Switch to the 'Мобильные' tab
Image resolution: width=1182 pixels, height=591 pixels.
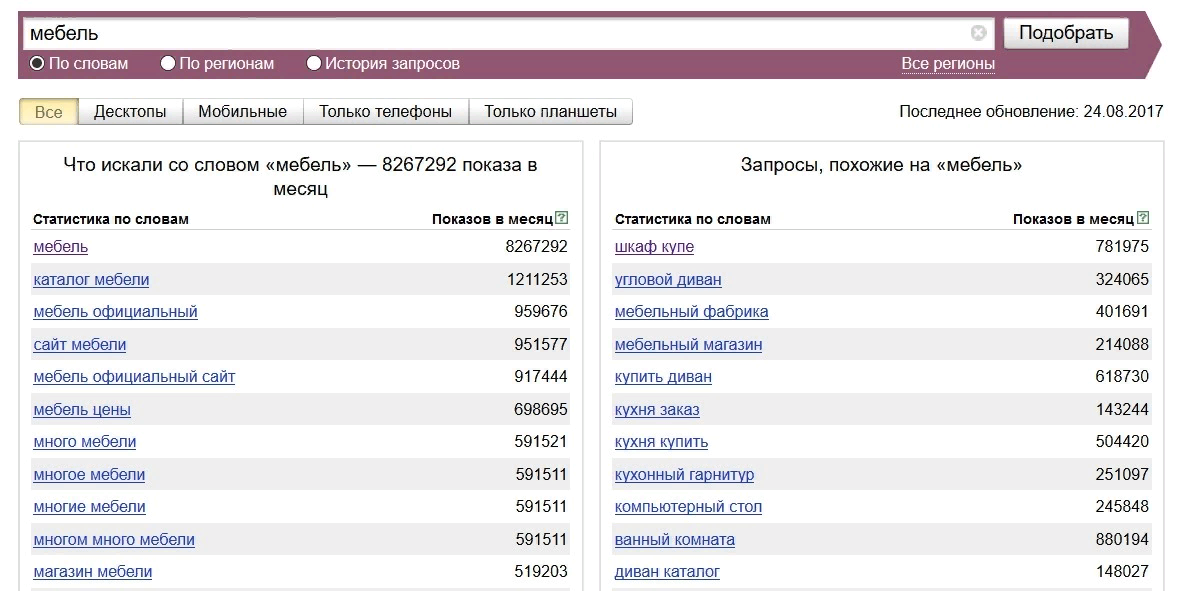(x=243, y=112)
